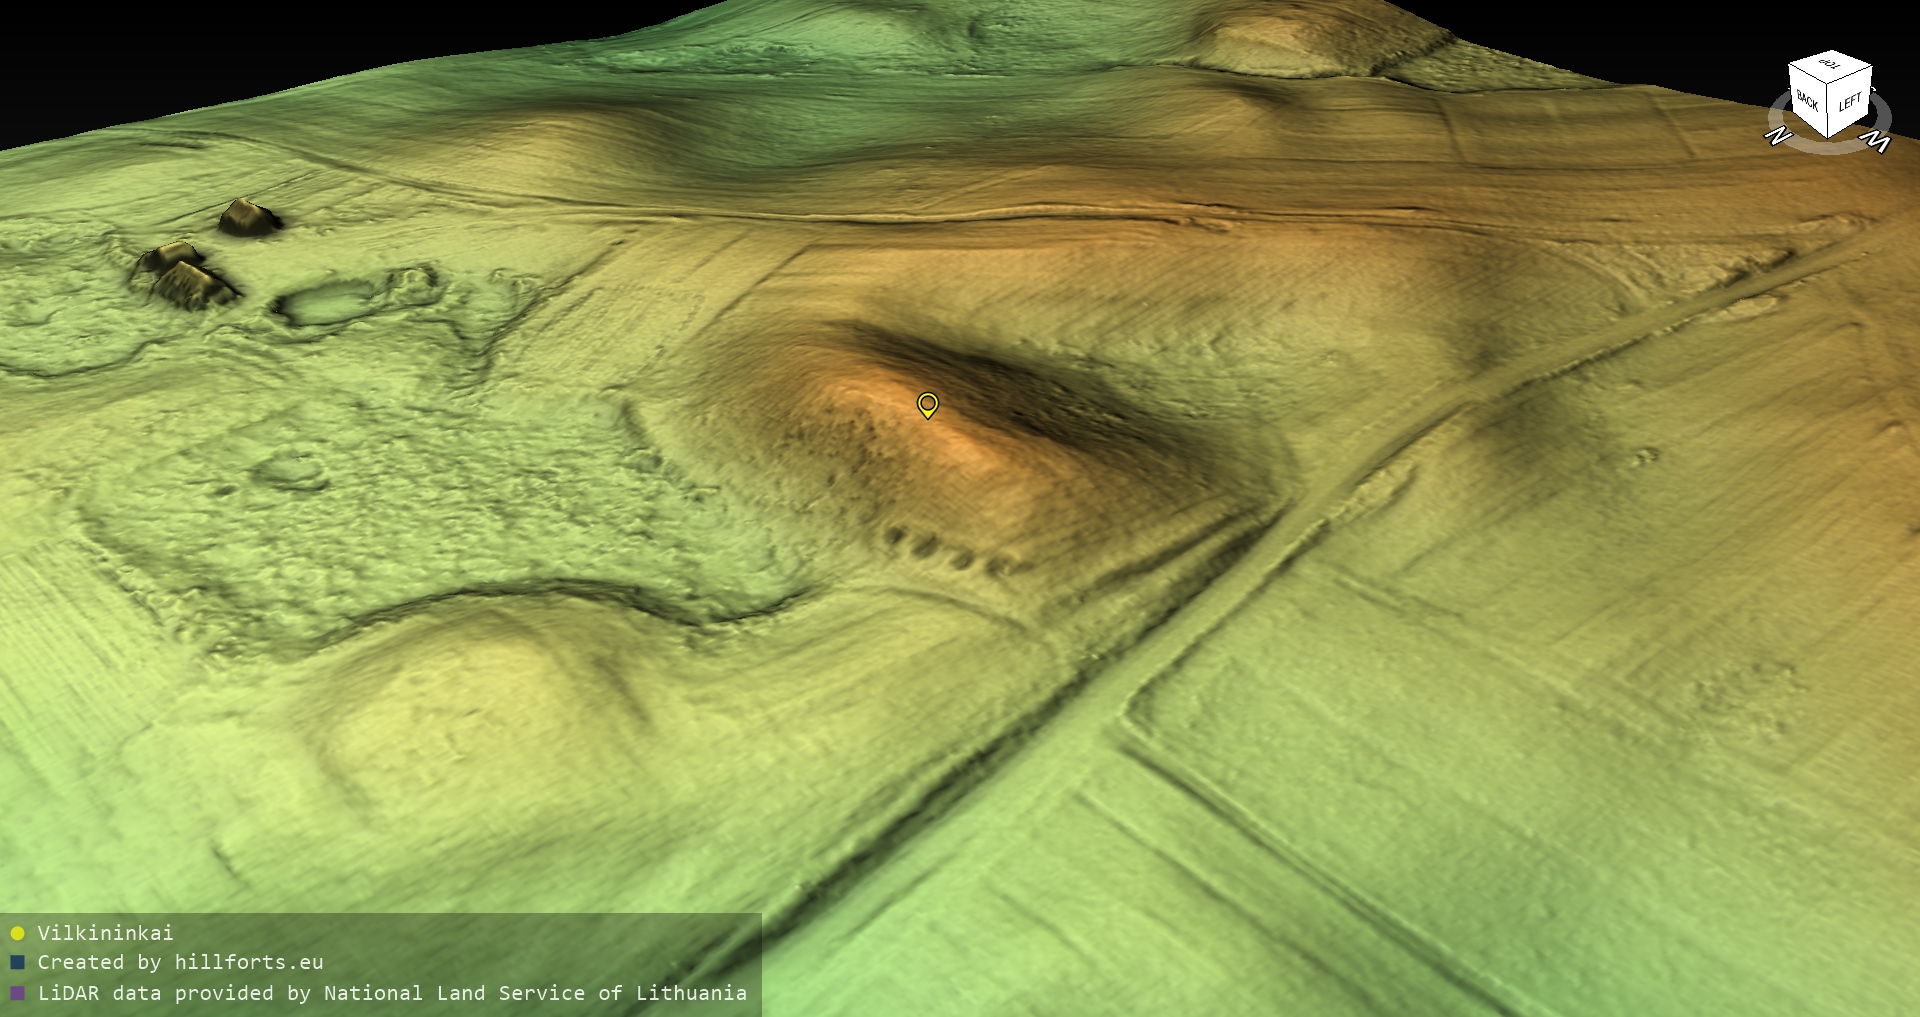
Task: Select the Vilkininkai label in the legend
Action: 105,933
